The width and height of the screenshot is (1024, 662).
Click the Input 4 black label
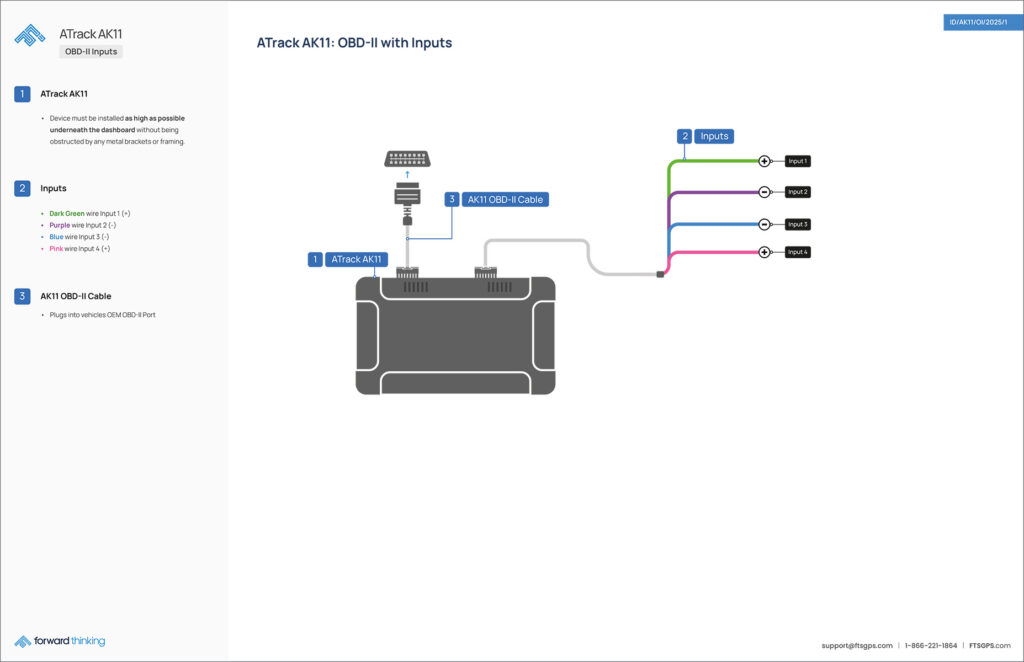point(797,252)
